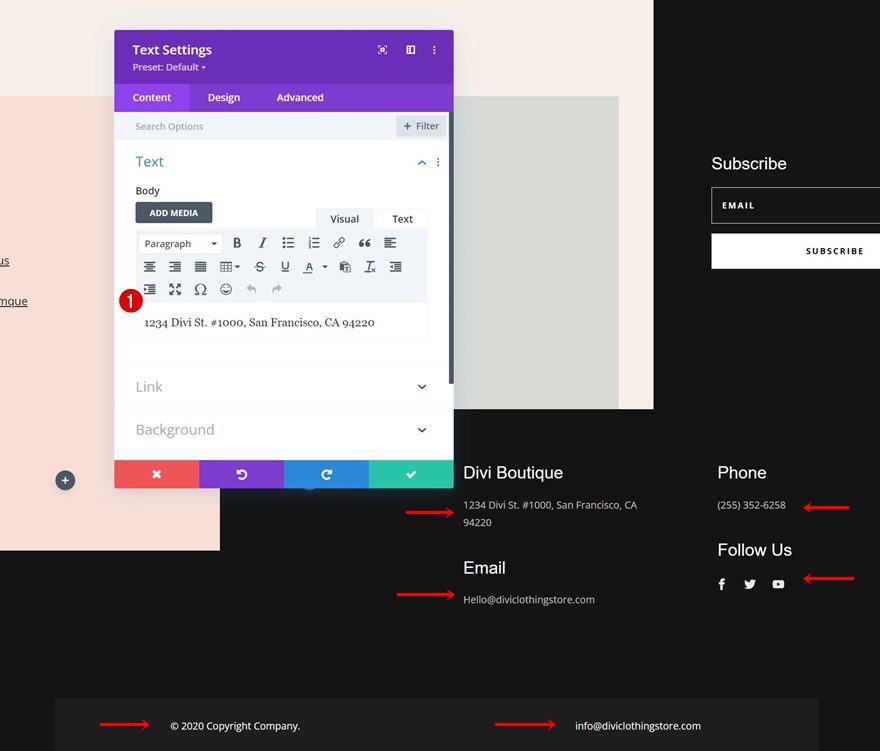
Task: Insert a special character (omega icon)
Action: 200,289
